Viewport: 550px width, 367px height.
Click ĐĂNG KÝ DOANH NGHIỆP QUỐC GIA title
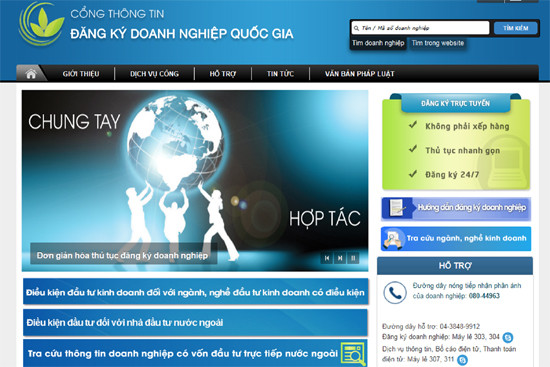[181, 34]
